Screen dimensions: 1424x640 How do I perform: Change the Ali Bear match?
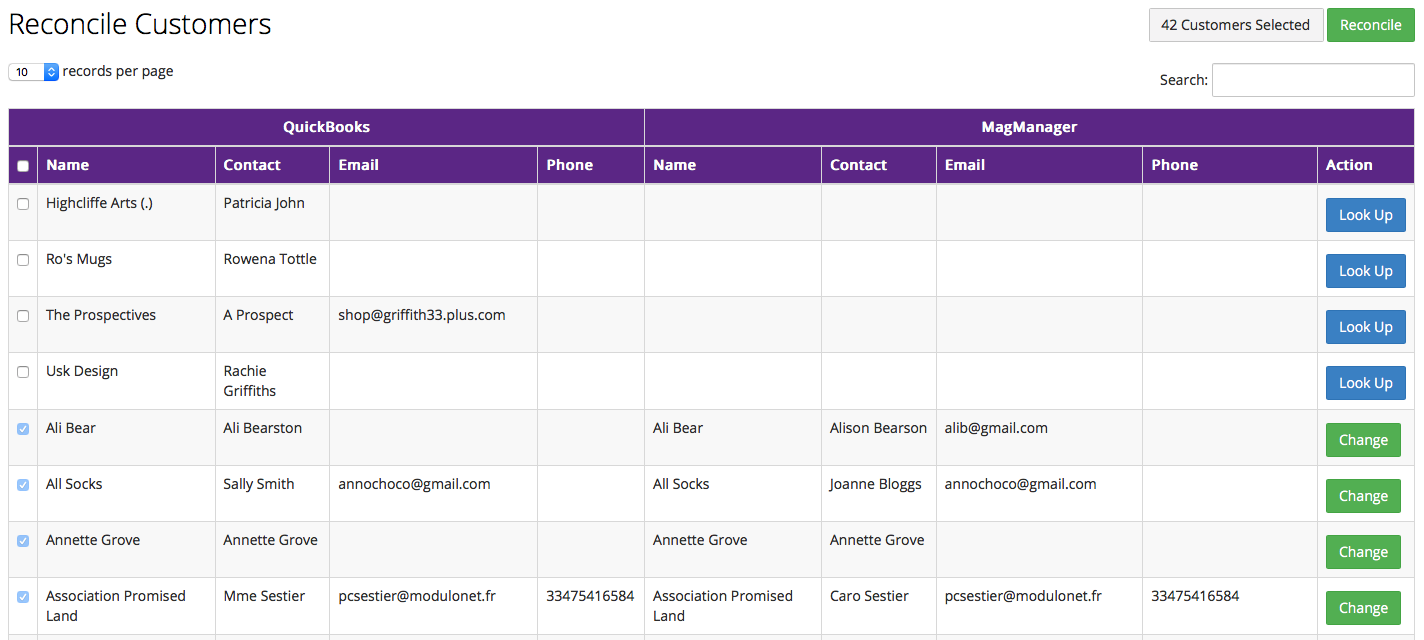point(1363,440)
